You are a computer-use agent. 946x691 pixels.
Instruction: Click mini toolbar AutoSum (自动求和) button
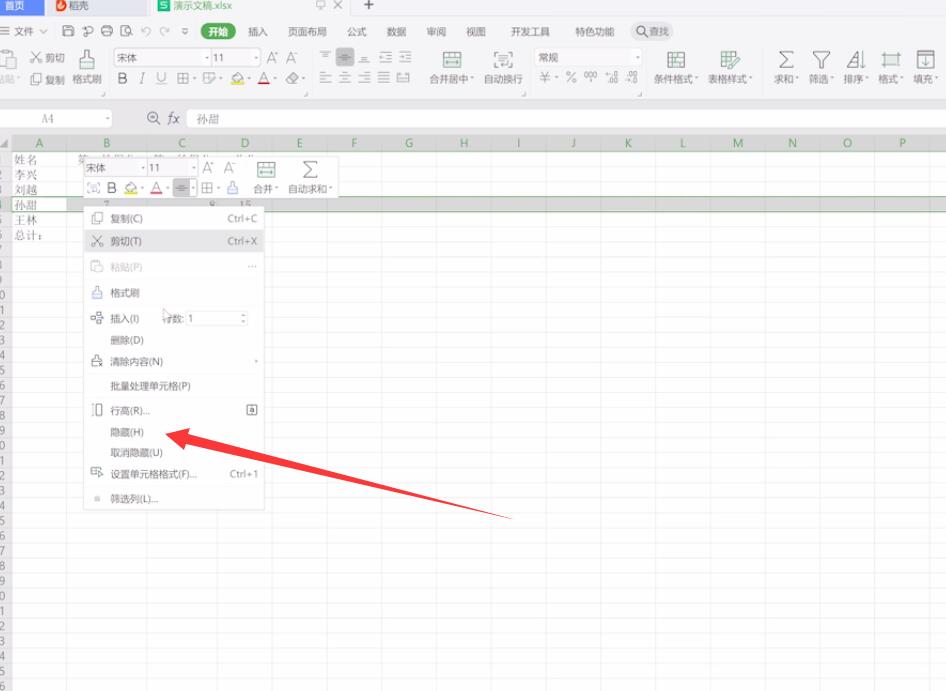tap(310, 178)
